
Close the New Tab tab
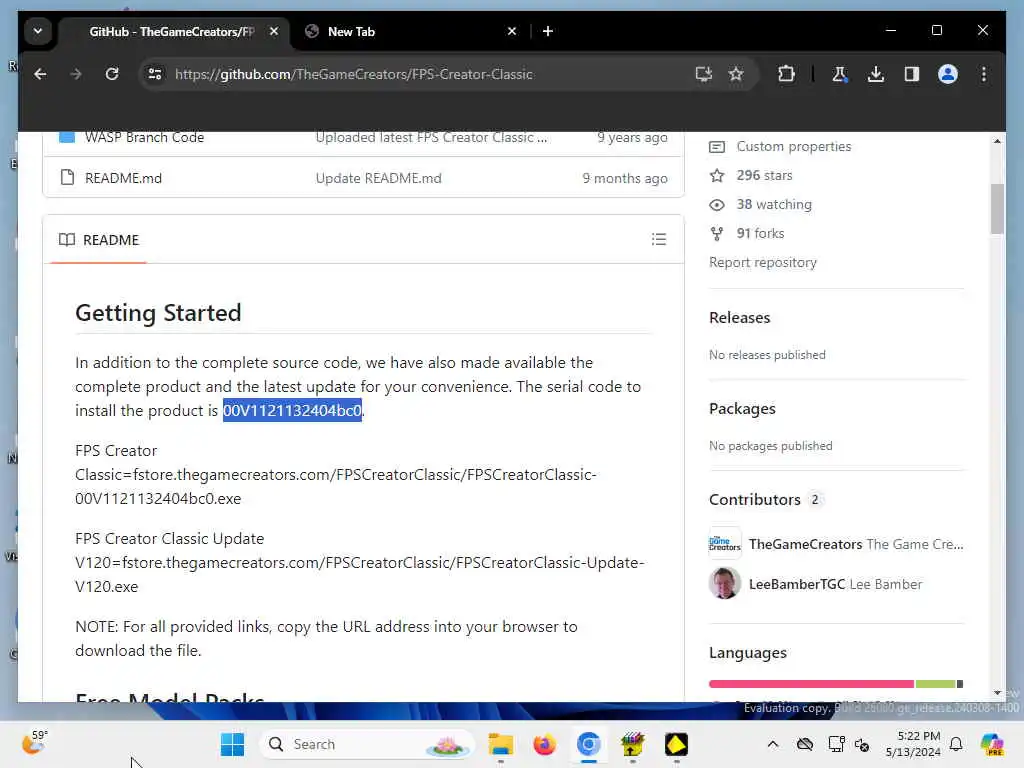click(512, 31)
